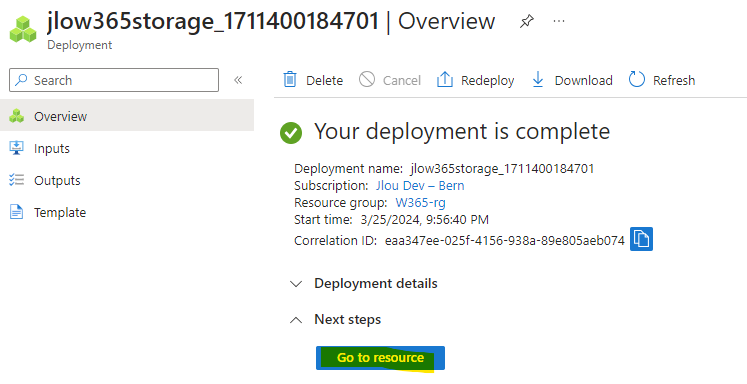The width and height of the screenshot is (747, 384).
Task: Select Overview in the left menu
Action: (x=127, y=116)
